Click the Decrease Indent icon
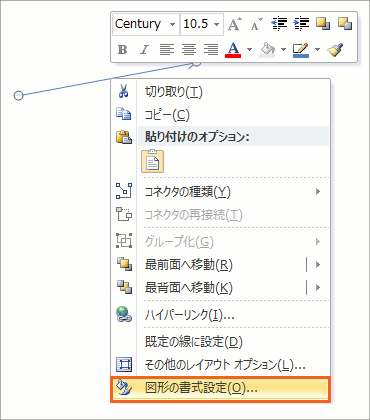370x420 pixels. coord(279,24)
